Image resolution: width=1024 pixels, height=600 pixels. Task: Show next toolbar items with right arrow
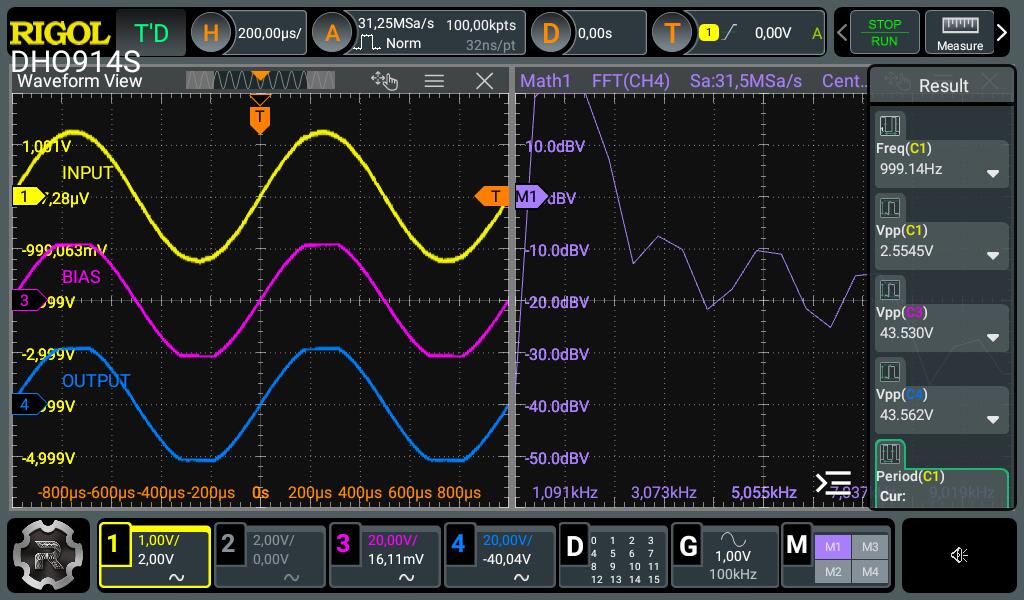coord(1002,33)
